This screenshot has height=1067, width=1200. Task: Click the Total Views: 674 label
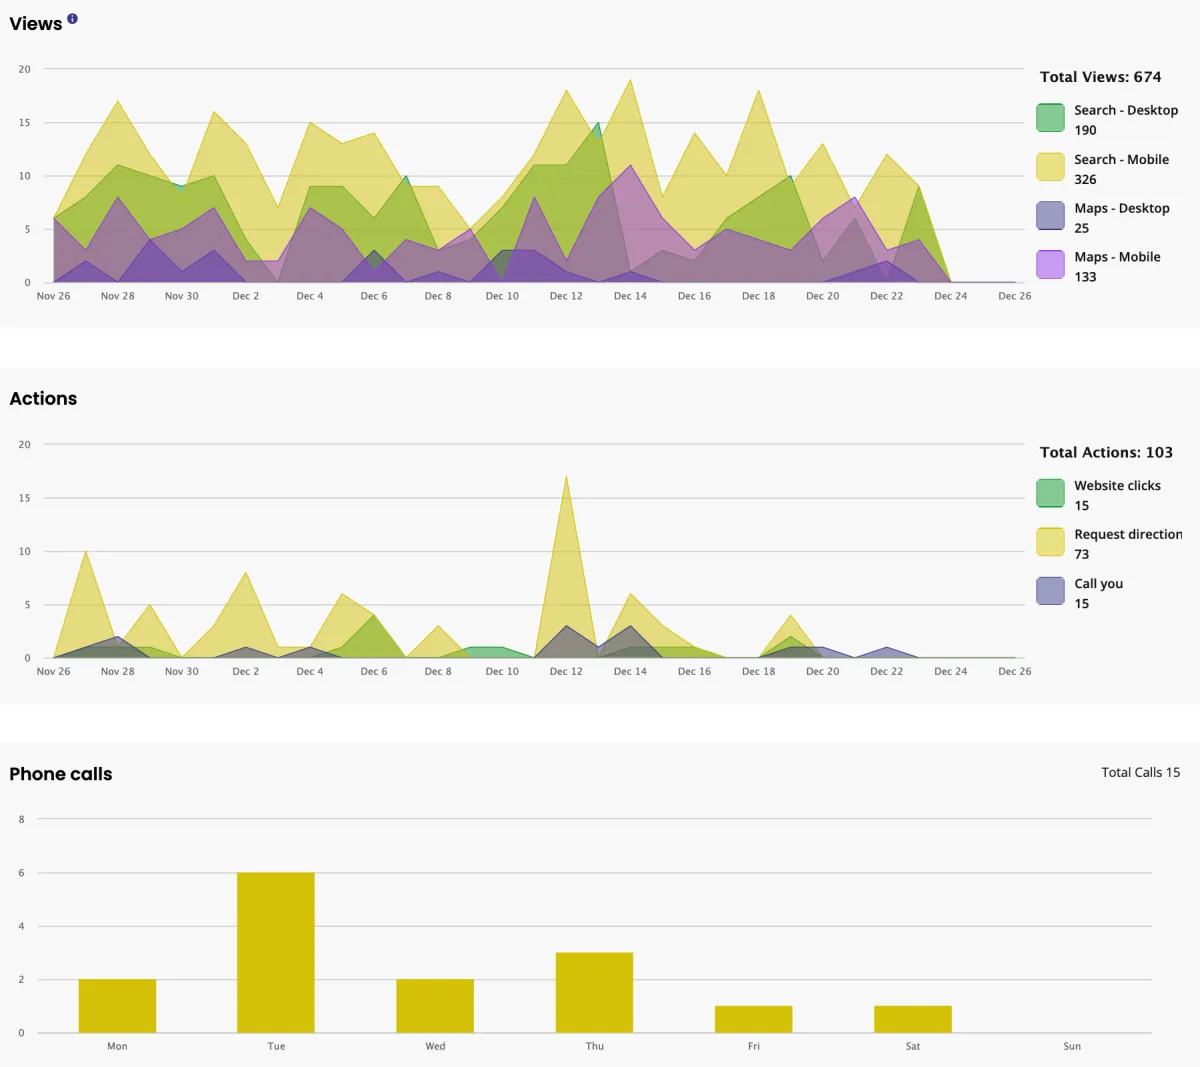[x=1100, y=77]
